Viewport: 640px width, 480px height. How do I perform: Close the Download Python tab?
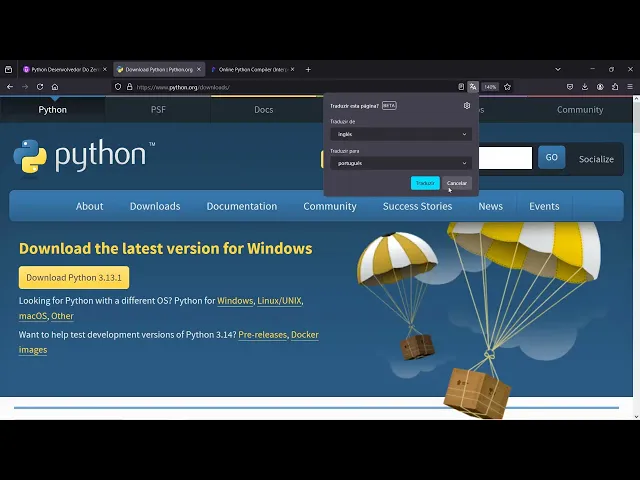pyautogui.click(x=199, y=69)
